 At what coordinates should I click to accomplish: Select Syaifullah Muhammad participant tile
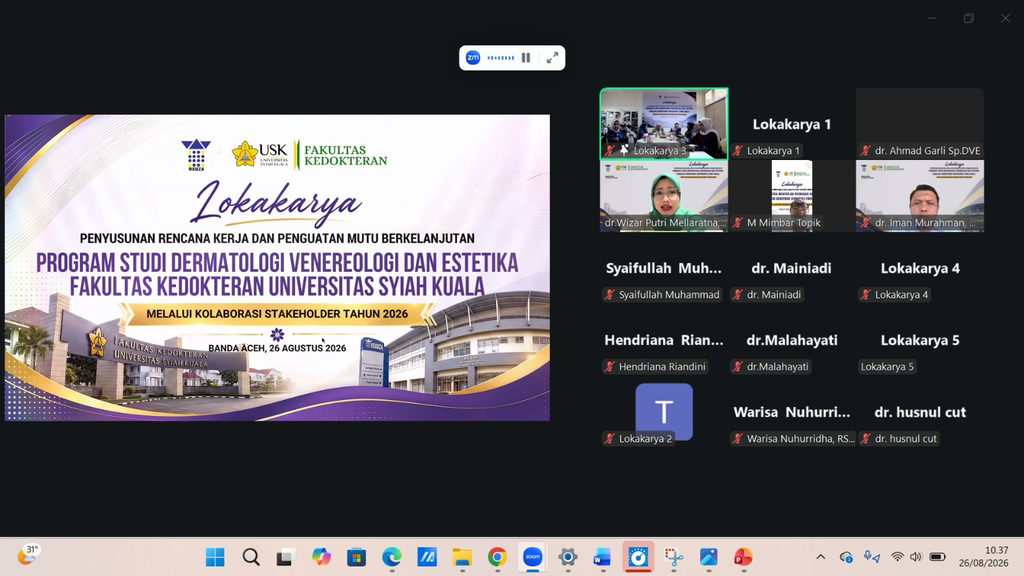[x=664, y=268]
